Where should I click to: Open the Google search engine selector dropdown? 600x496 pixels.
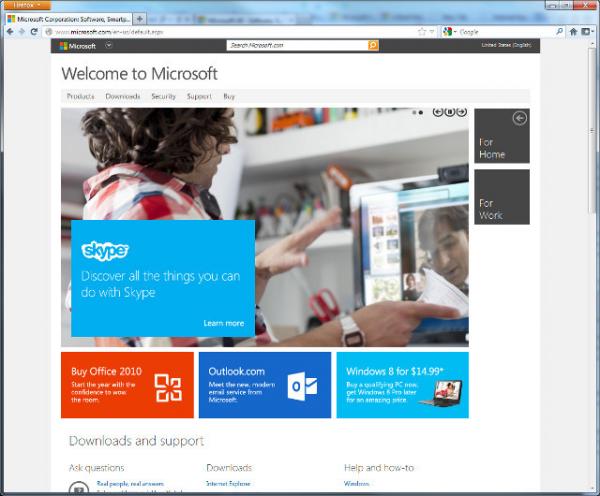point(450,32)
